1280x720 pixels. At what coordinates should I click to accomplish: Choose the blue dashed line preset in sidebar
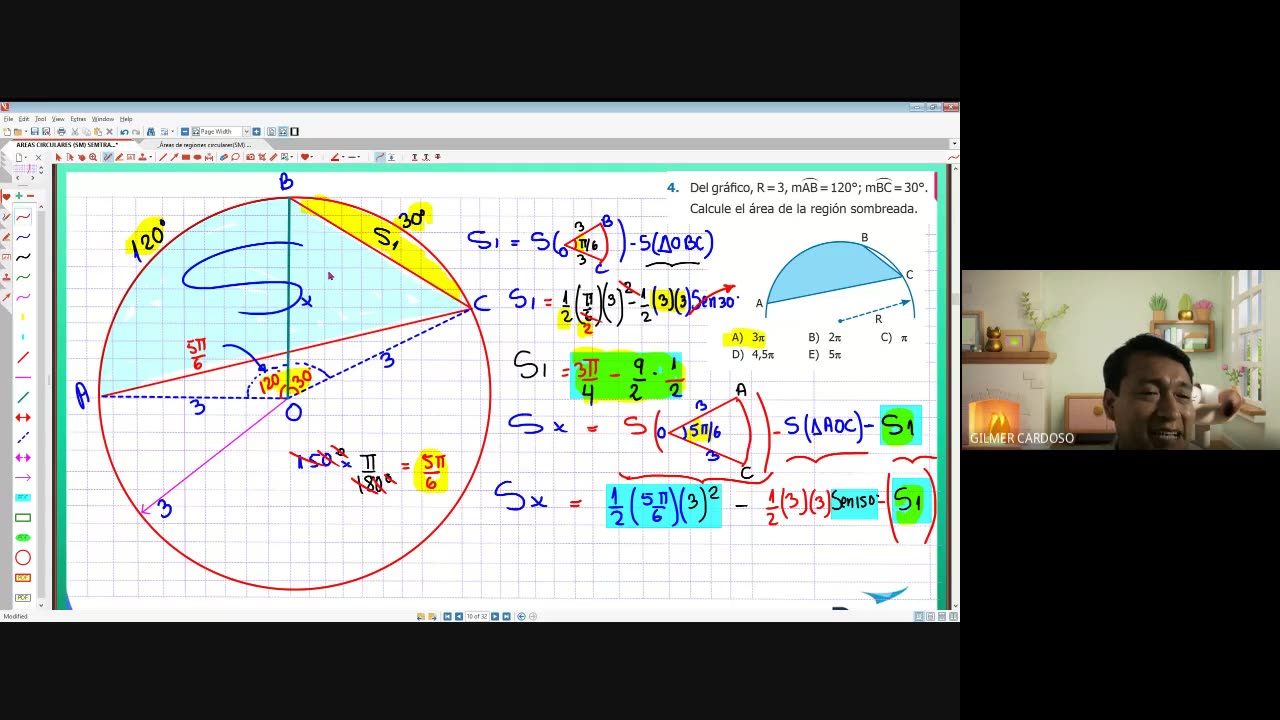tap(23, 437)
